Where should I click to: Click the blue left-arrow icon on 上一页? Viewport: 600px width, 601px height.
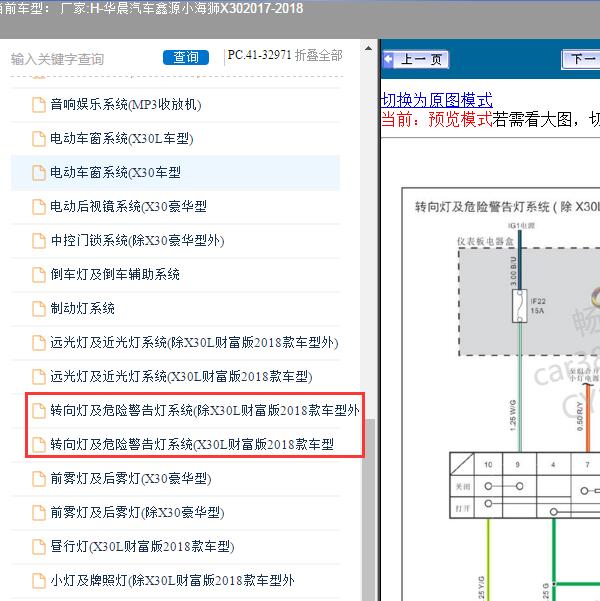click(389, 59)
